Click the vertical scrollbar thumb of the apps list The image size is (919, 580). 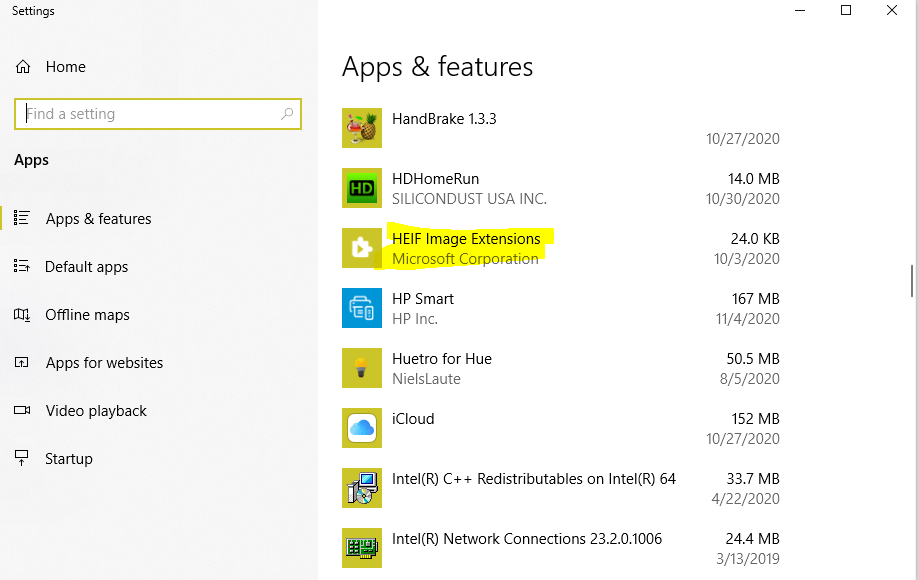912,281
